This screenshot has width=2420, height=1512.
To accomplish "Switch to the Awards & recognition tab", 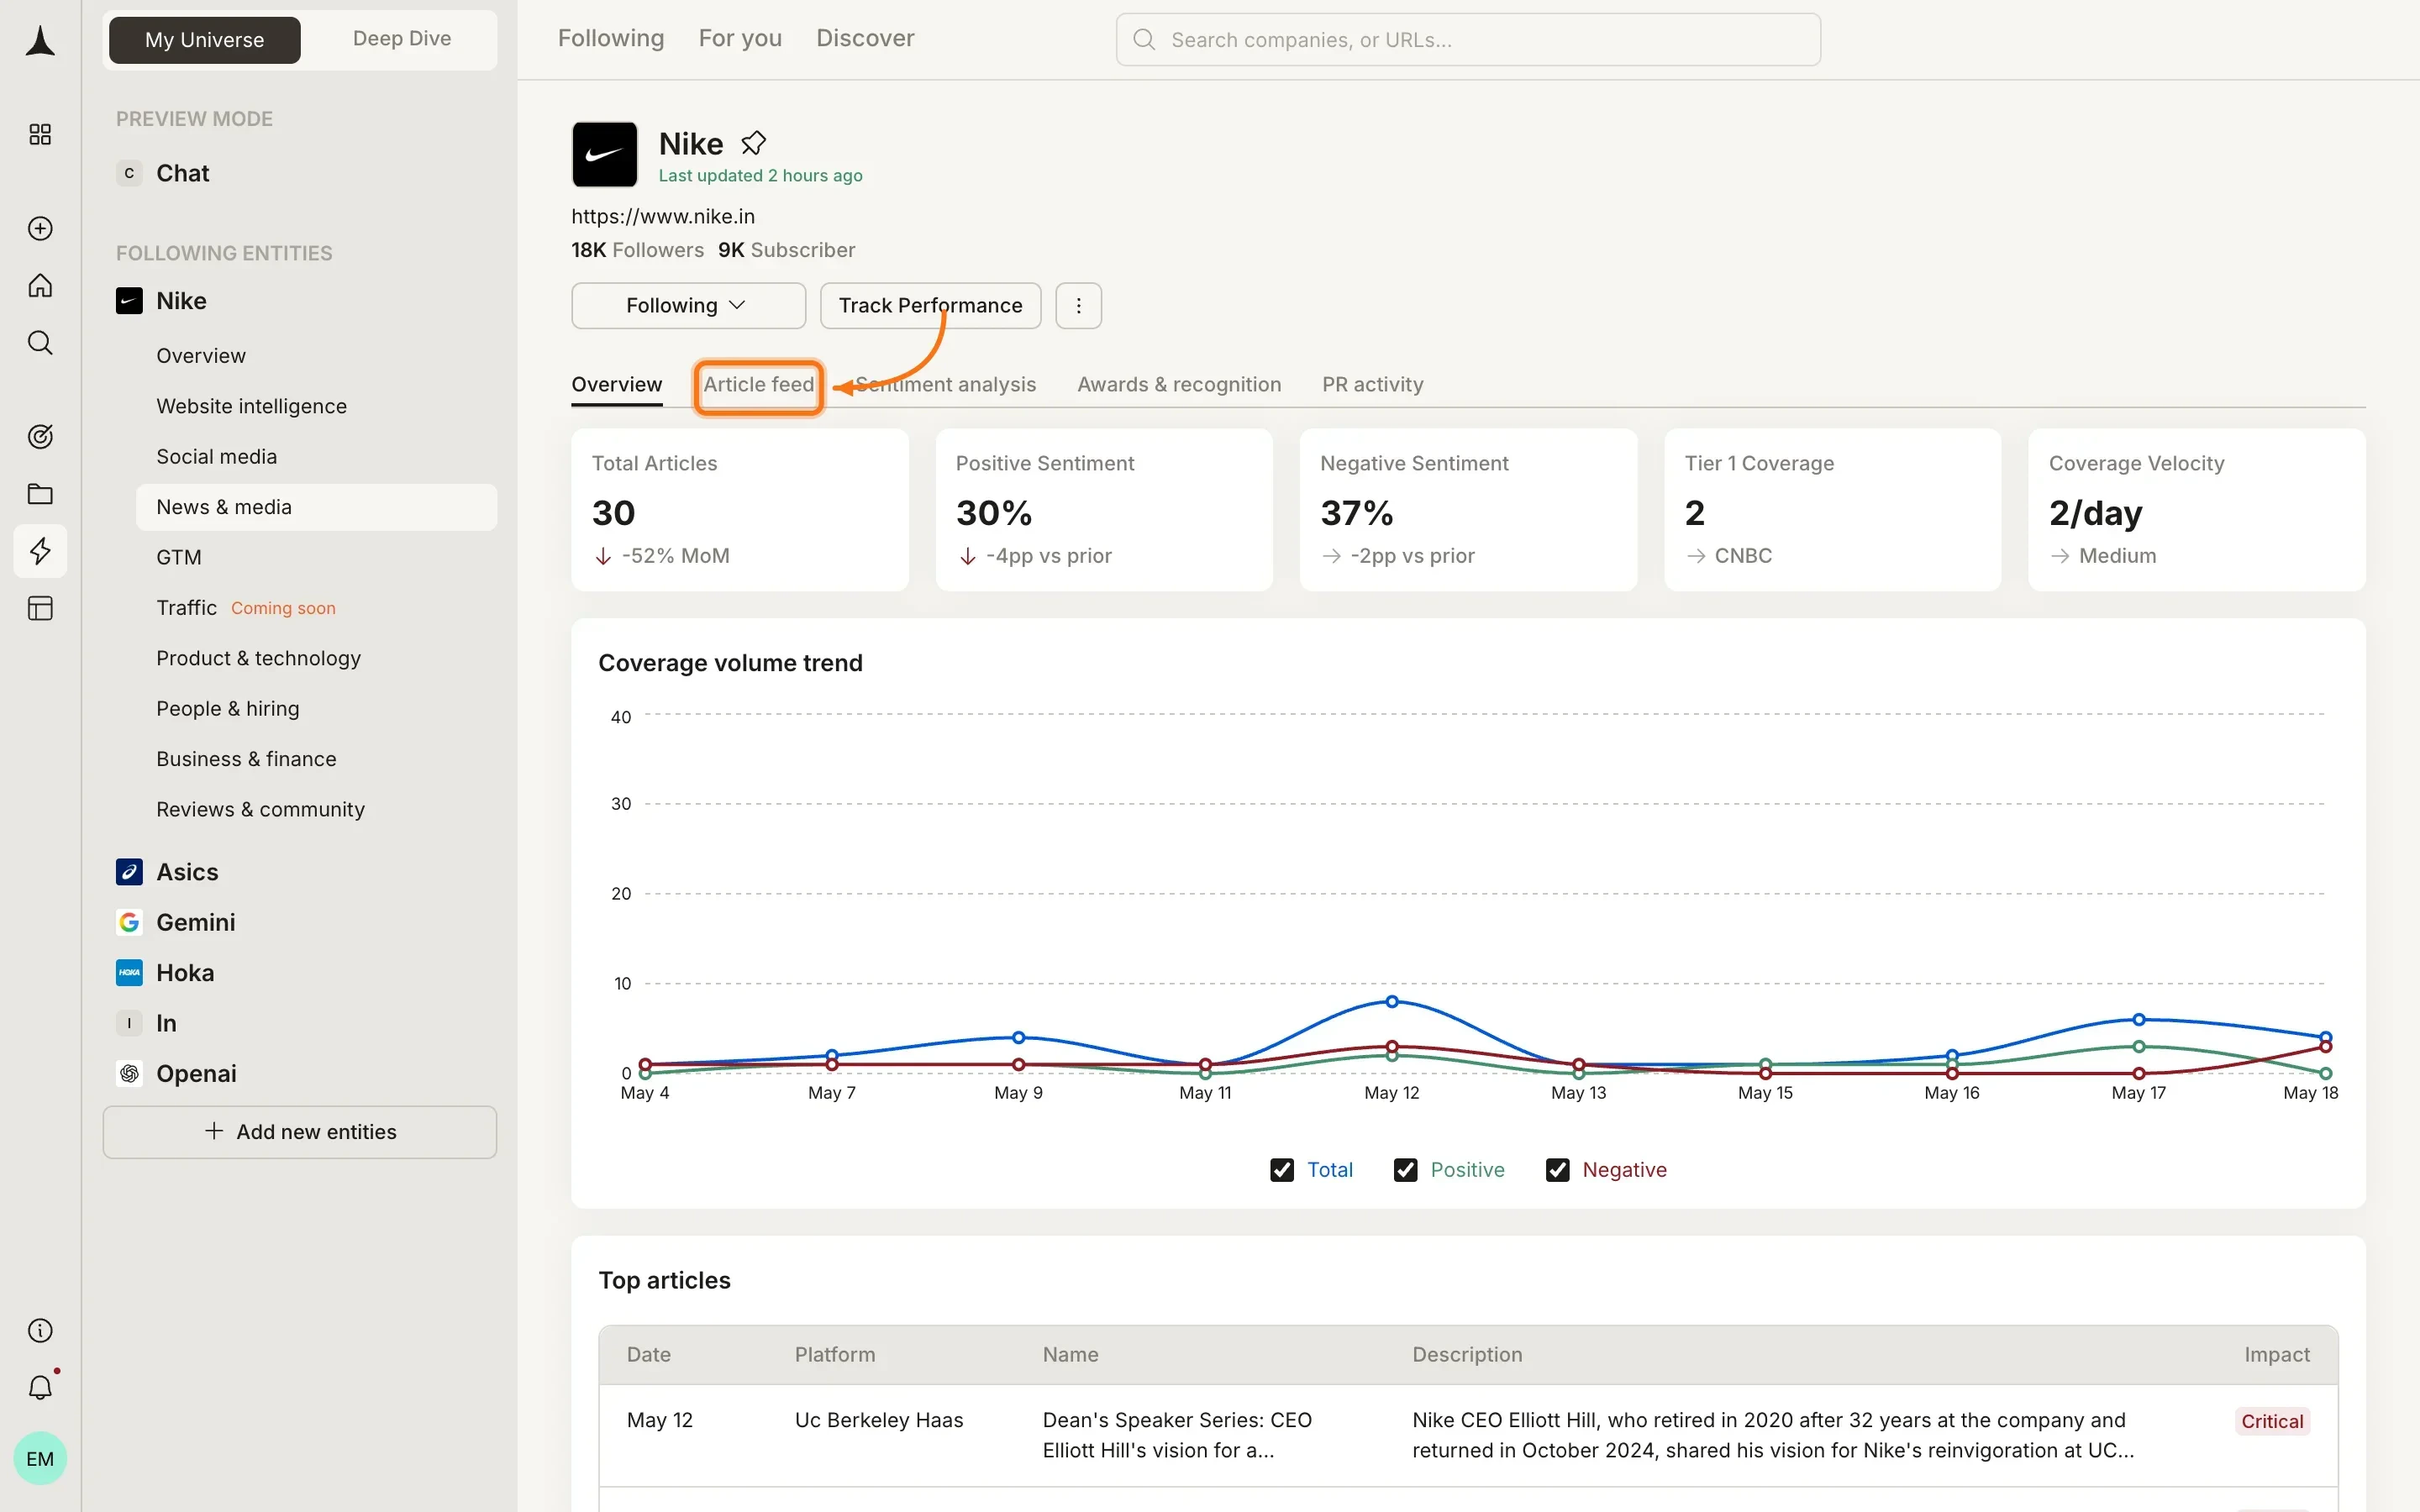I will tap(1179, 385).
